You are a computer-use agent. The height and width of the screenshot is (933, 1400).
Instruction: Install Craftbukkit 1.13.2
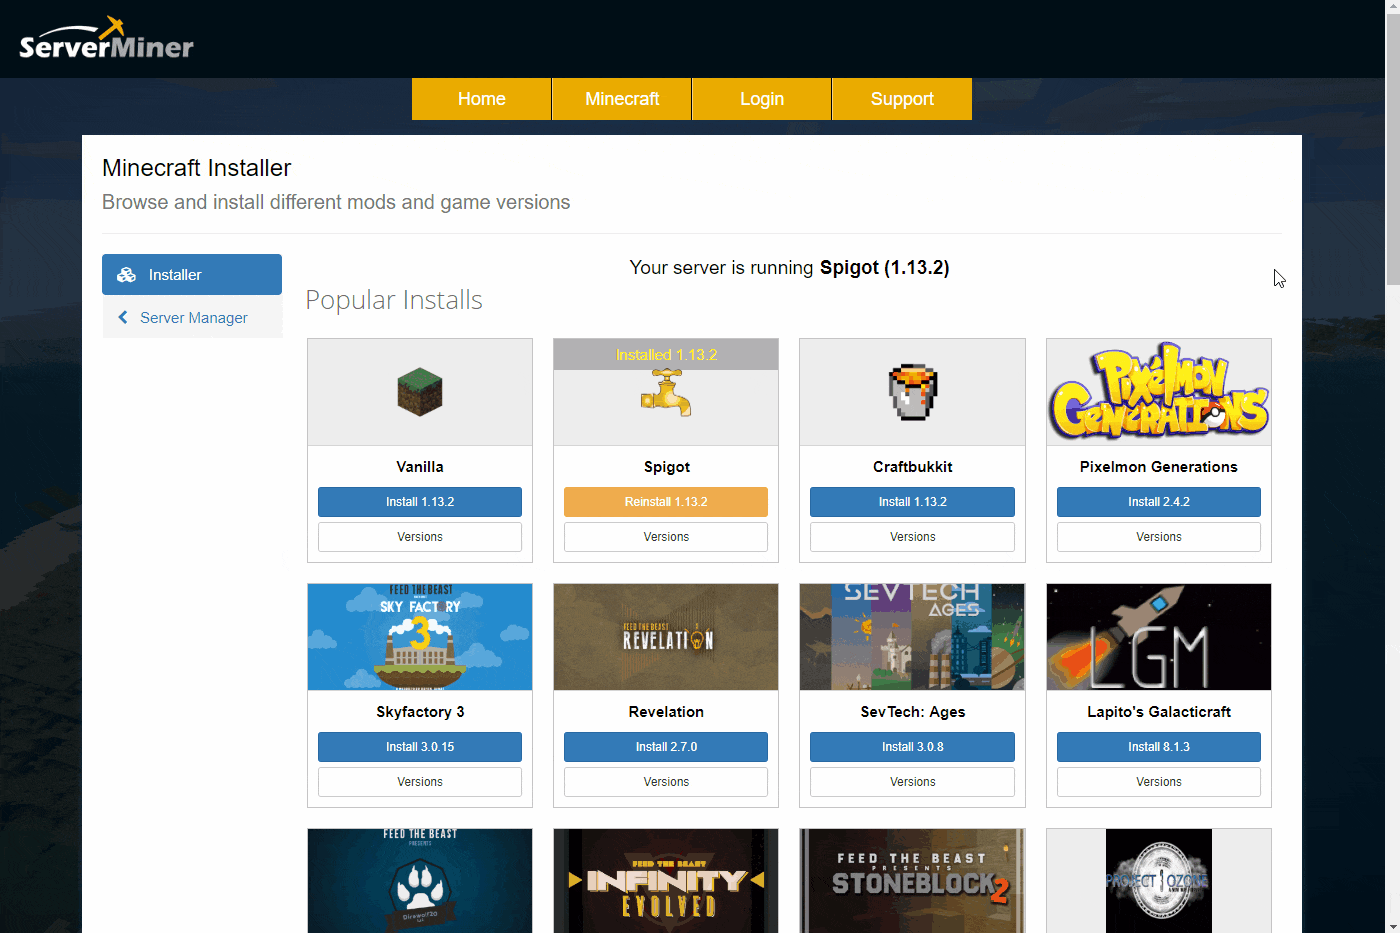(913, 502)
